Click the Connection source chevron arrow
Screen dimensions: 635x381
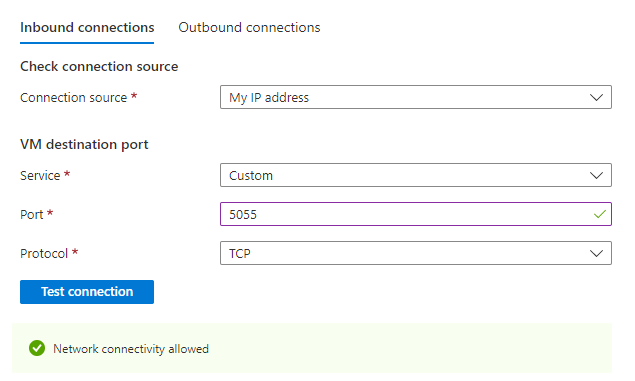click(596, 97)
